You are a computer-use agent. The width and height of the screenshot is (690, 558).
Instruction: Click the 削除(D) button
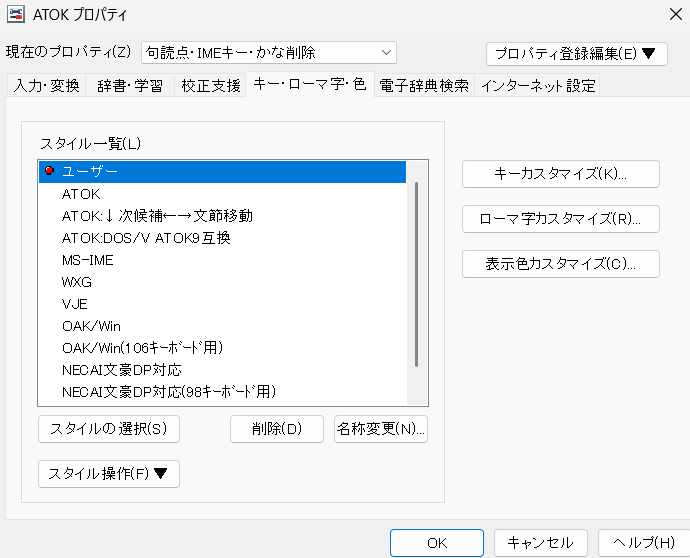pyautogui.click(x=277, y=429)
